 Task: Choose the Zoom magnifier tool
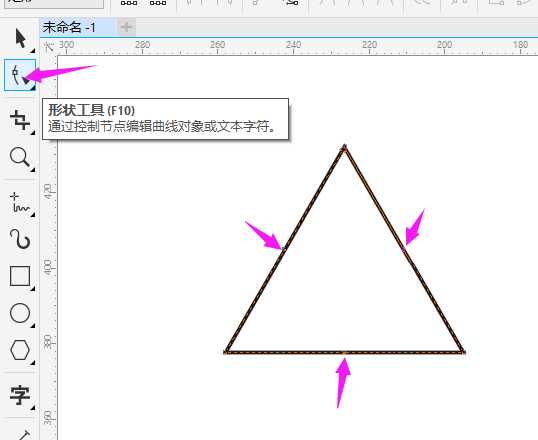20,158
